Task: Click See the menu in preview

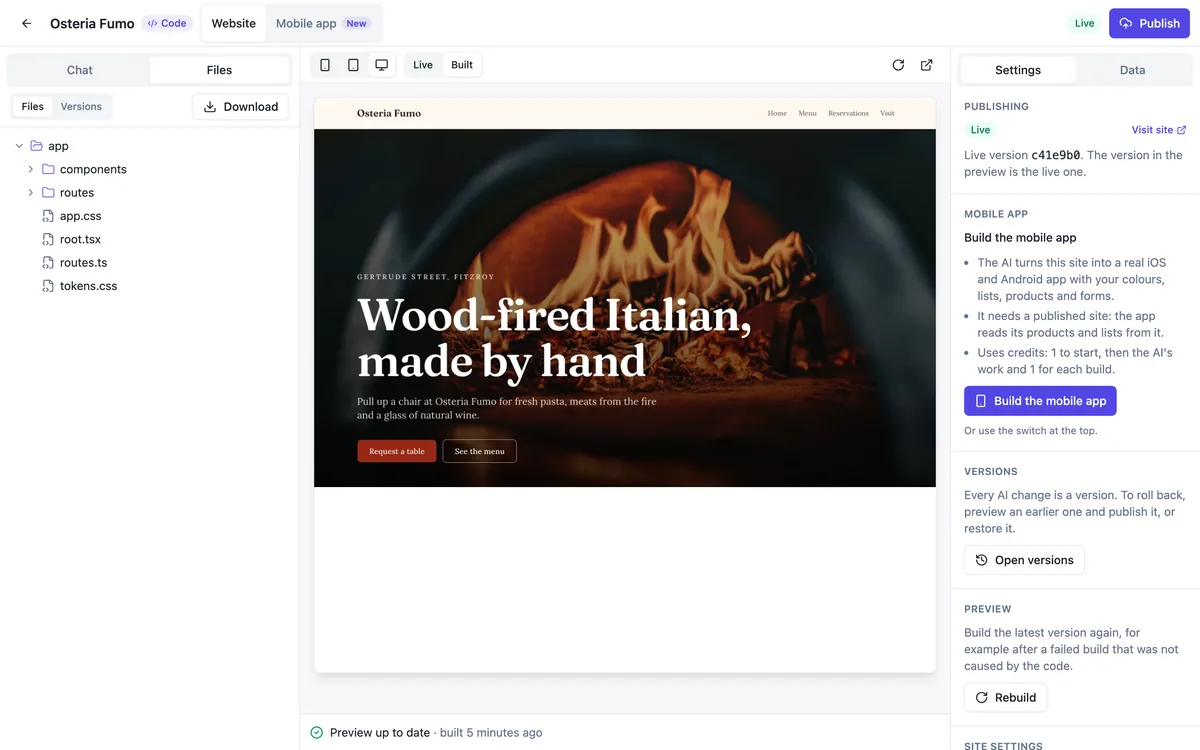Action: [x=480, y=451]
